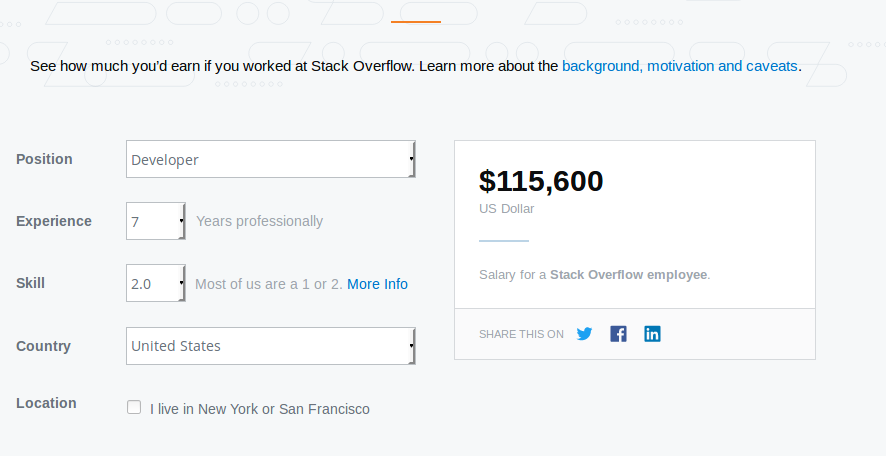Click the Experience field label
Image resolution: width=886 pixels, height=456 pixels.
(x=54, y=221)
